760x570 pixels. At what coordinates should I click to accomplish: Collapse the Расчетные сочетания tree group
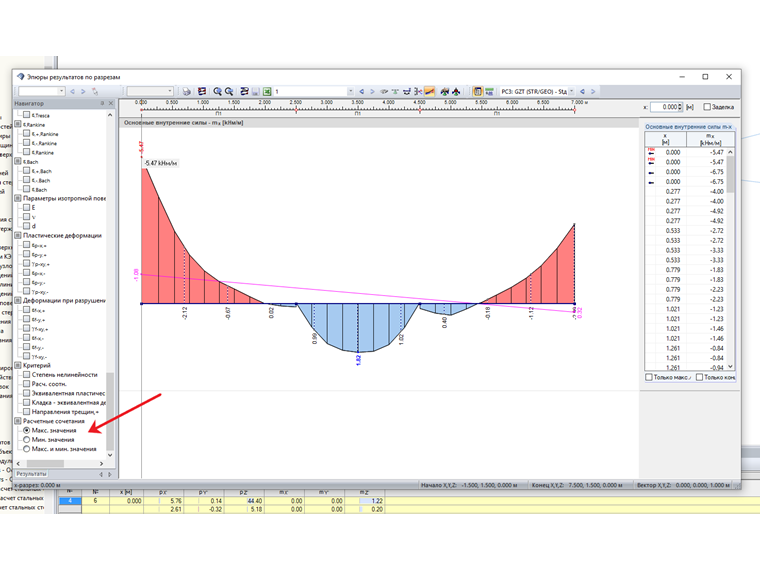coord(18,421)
